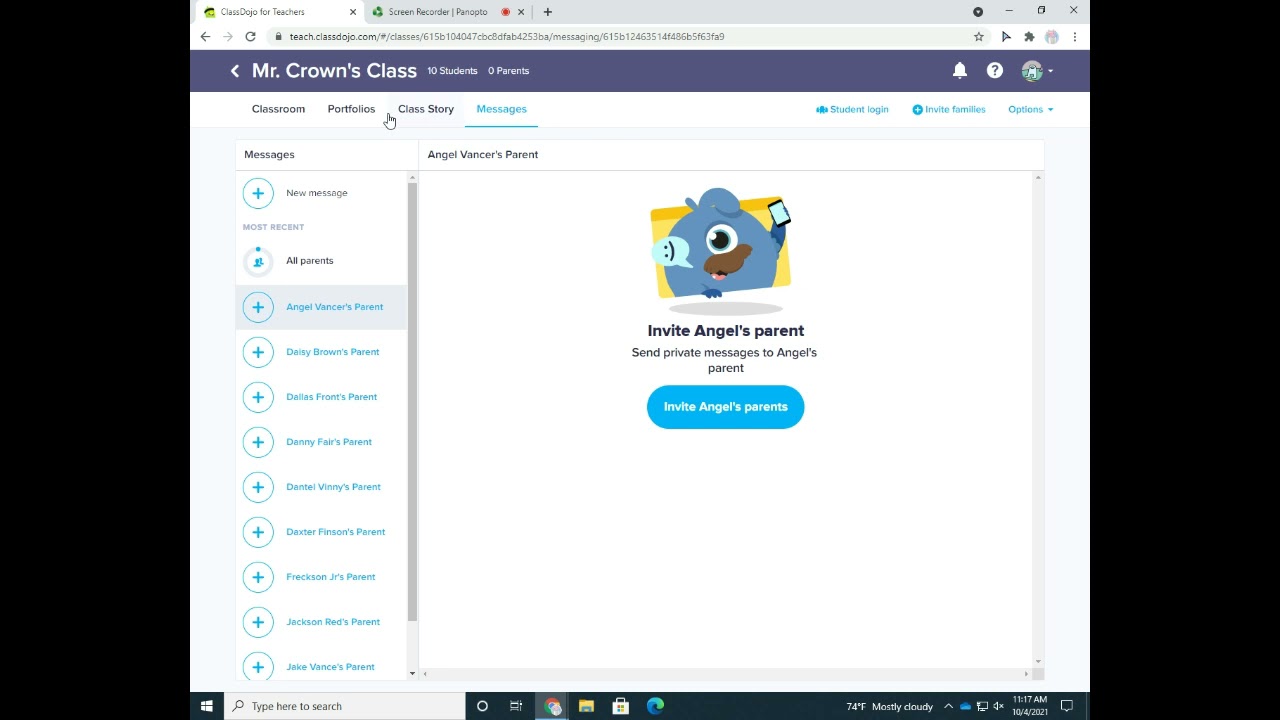
Task: Open Danny Fair's Parent conversation
Action: point(328,442)
